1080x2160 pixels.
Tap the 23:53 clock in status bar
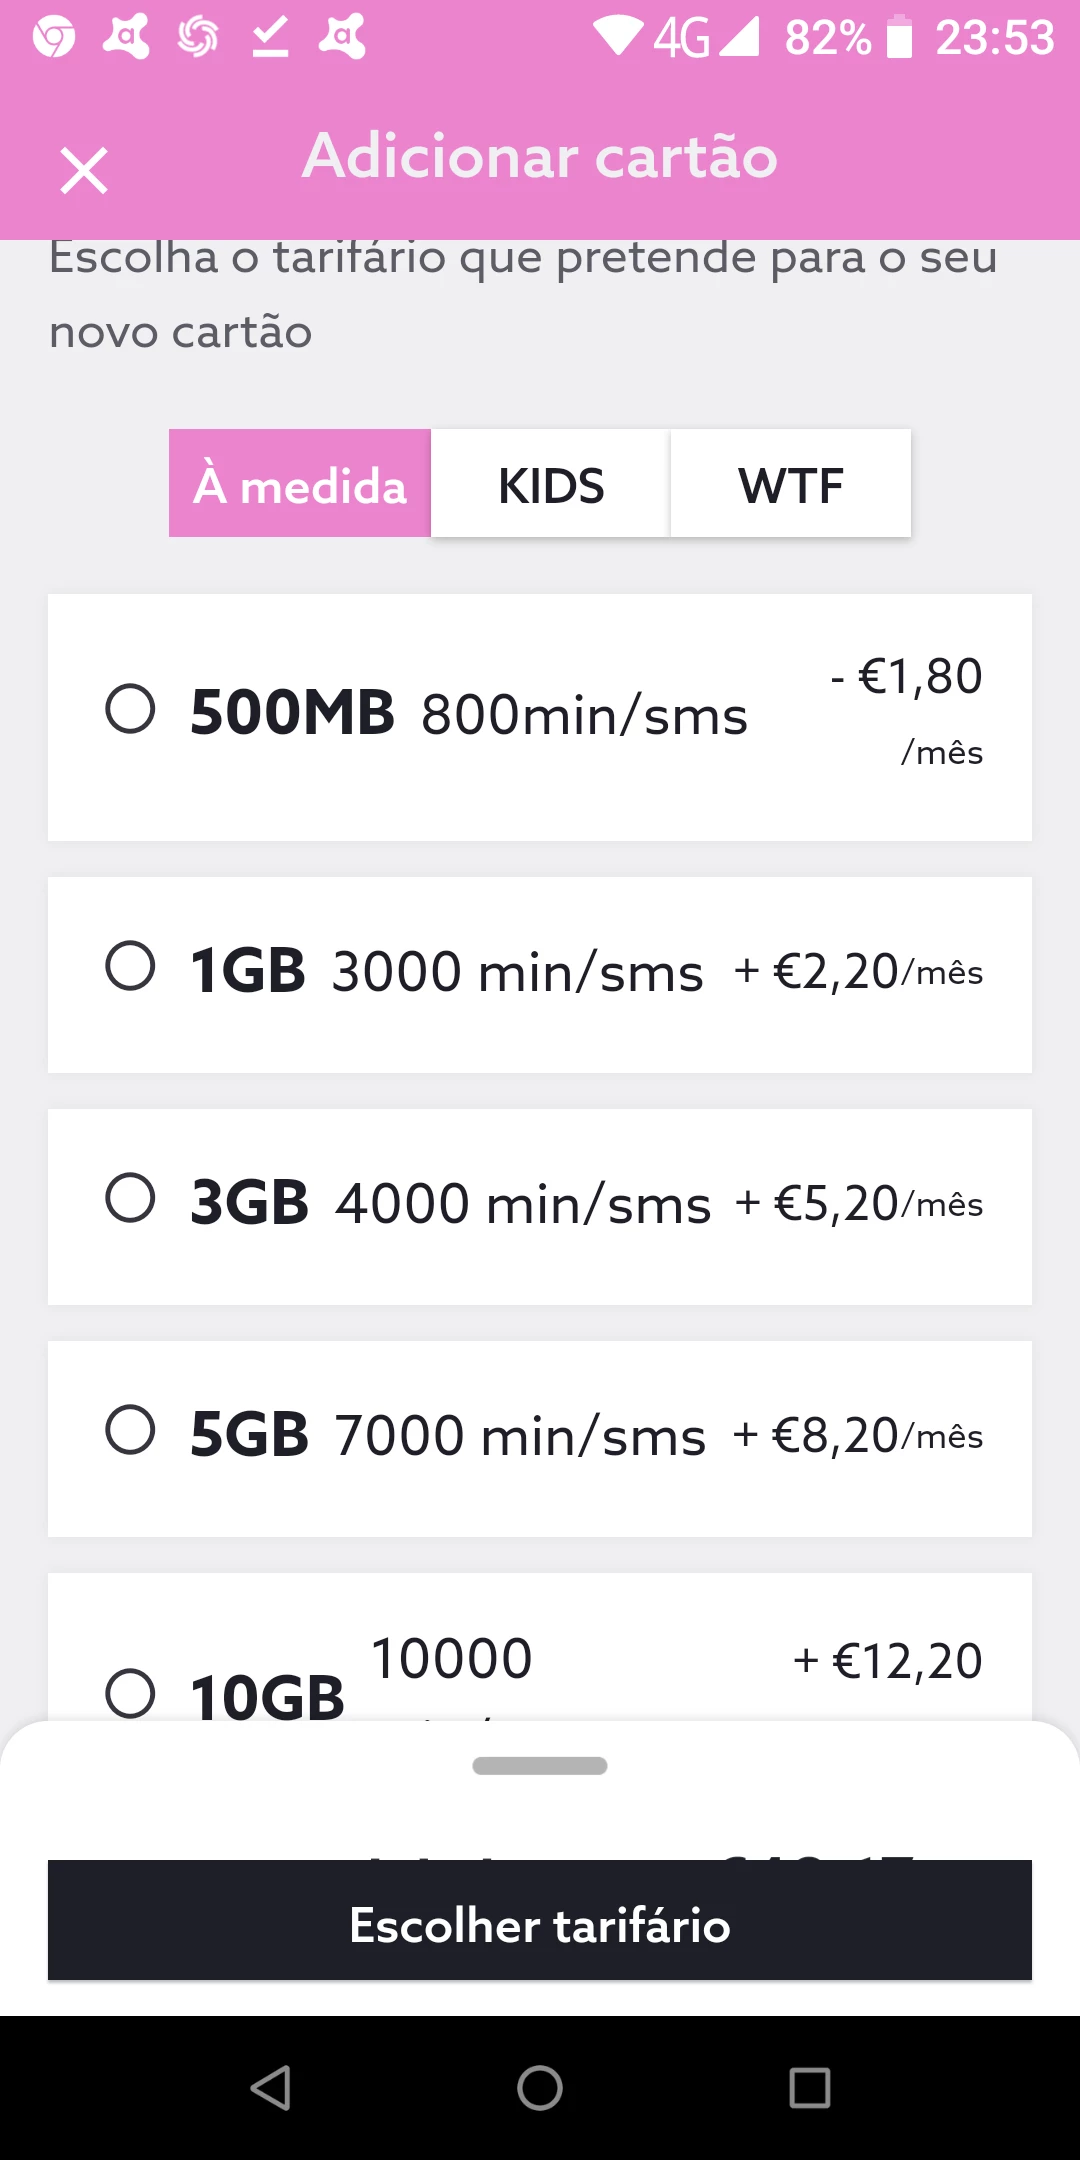click(x=994, y=38)
